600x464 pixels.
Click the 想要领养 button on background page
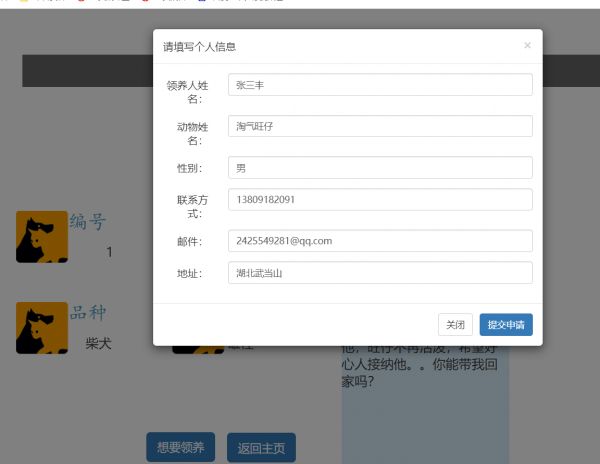click(x=181, y=447)
